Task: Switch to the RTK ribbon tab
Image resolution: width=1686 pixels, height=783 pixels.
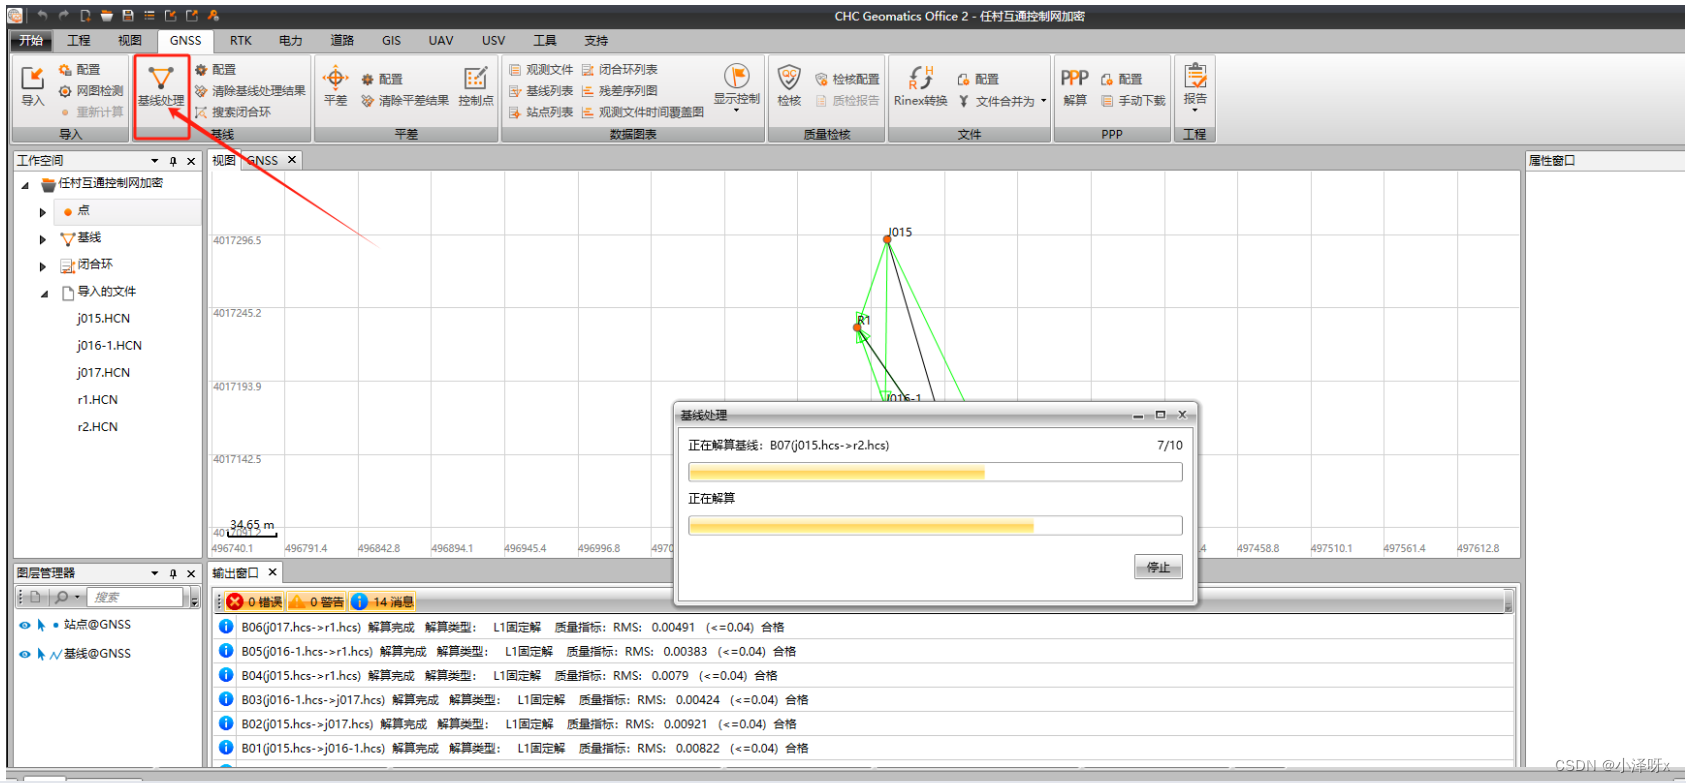Action: pos(241,40)
